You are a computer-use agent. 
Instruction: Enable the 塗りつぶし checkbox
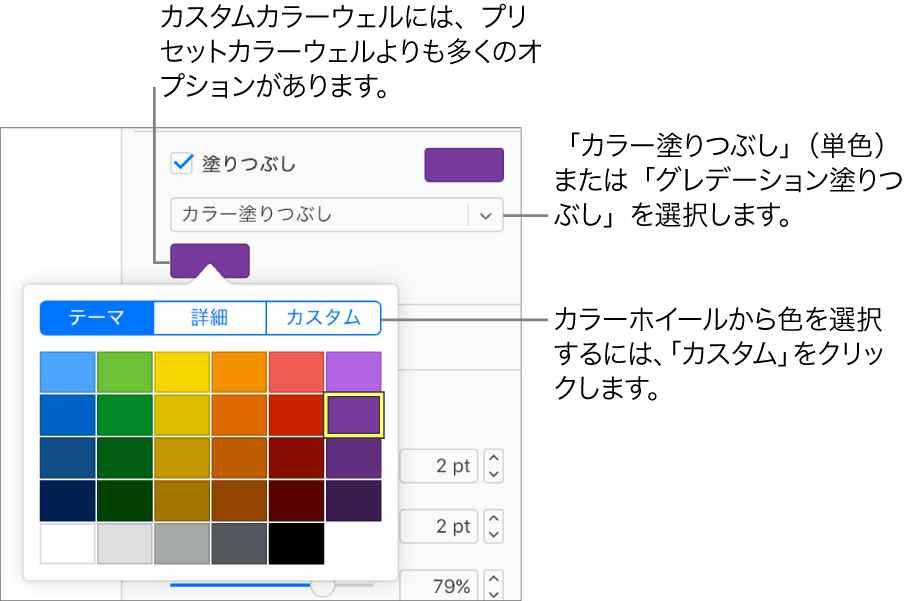181,163
